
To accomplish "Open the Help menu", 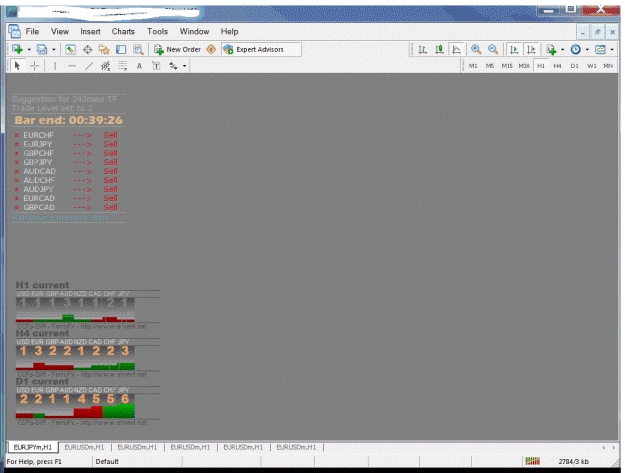I will pos(229,31).
